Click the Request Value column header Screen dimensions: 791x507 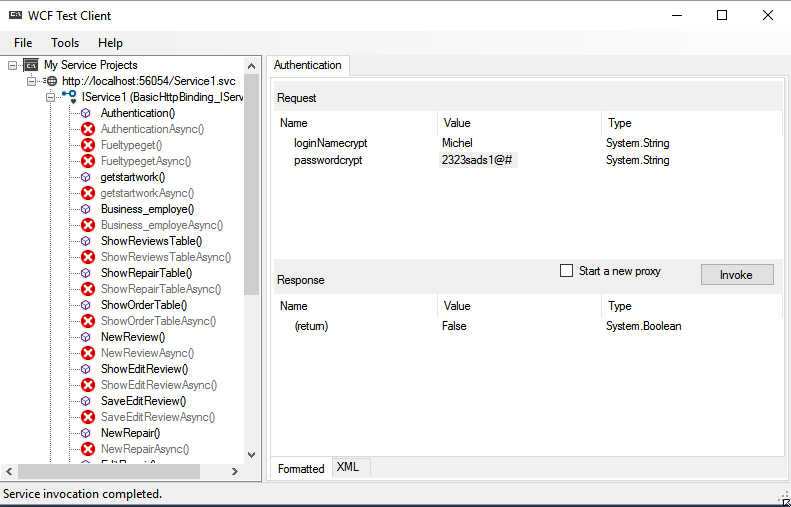(520, 123)
